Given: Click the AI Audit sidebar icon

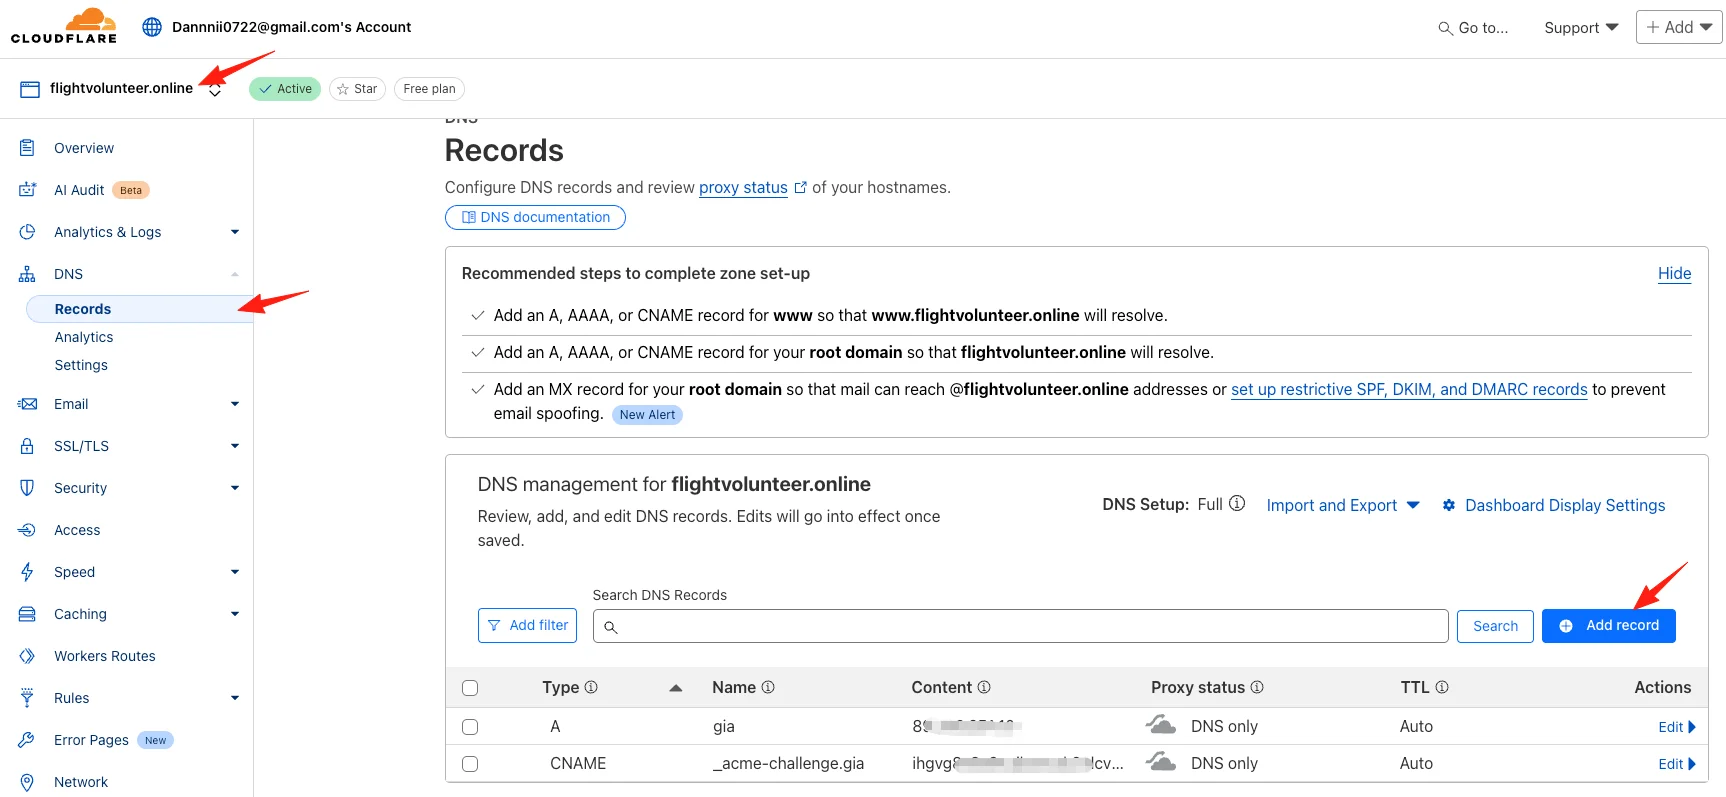Looking at the screenshot, I should point(27,190).
